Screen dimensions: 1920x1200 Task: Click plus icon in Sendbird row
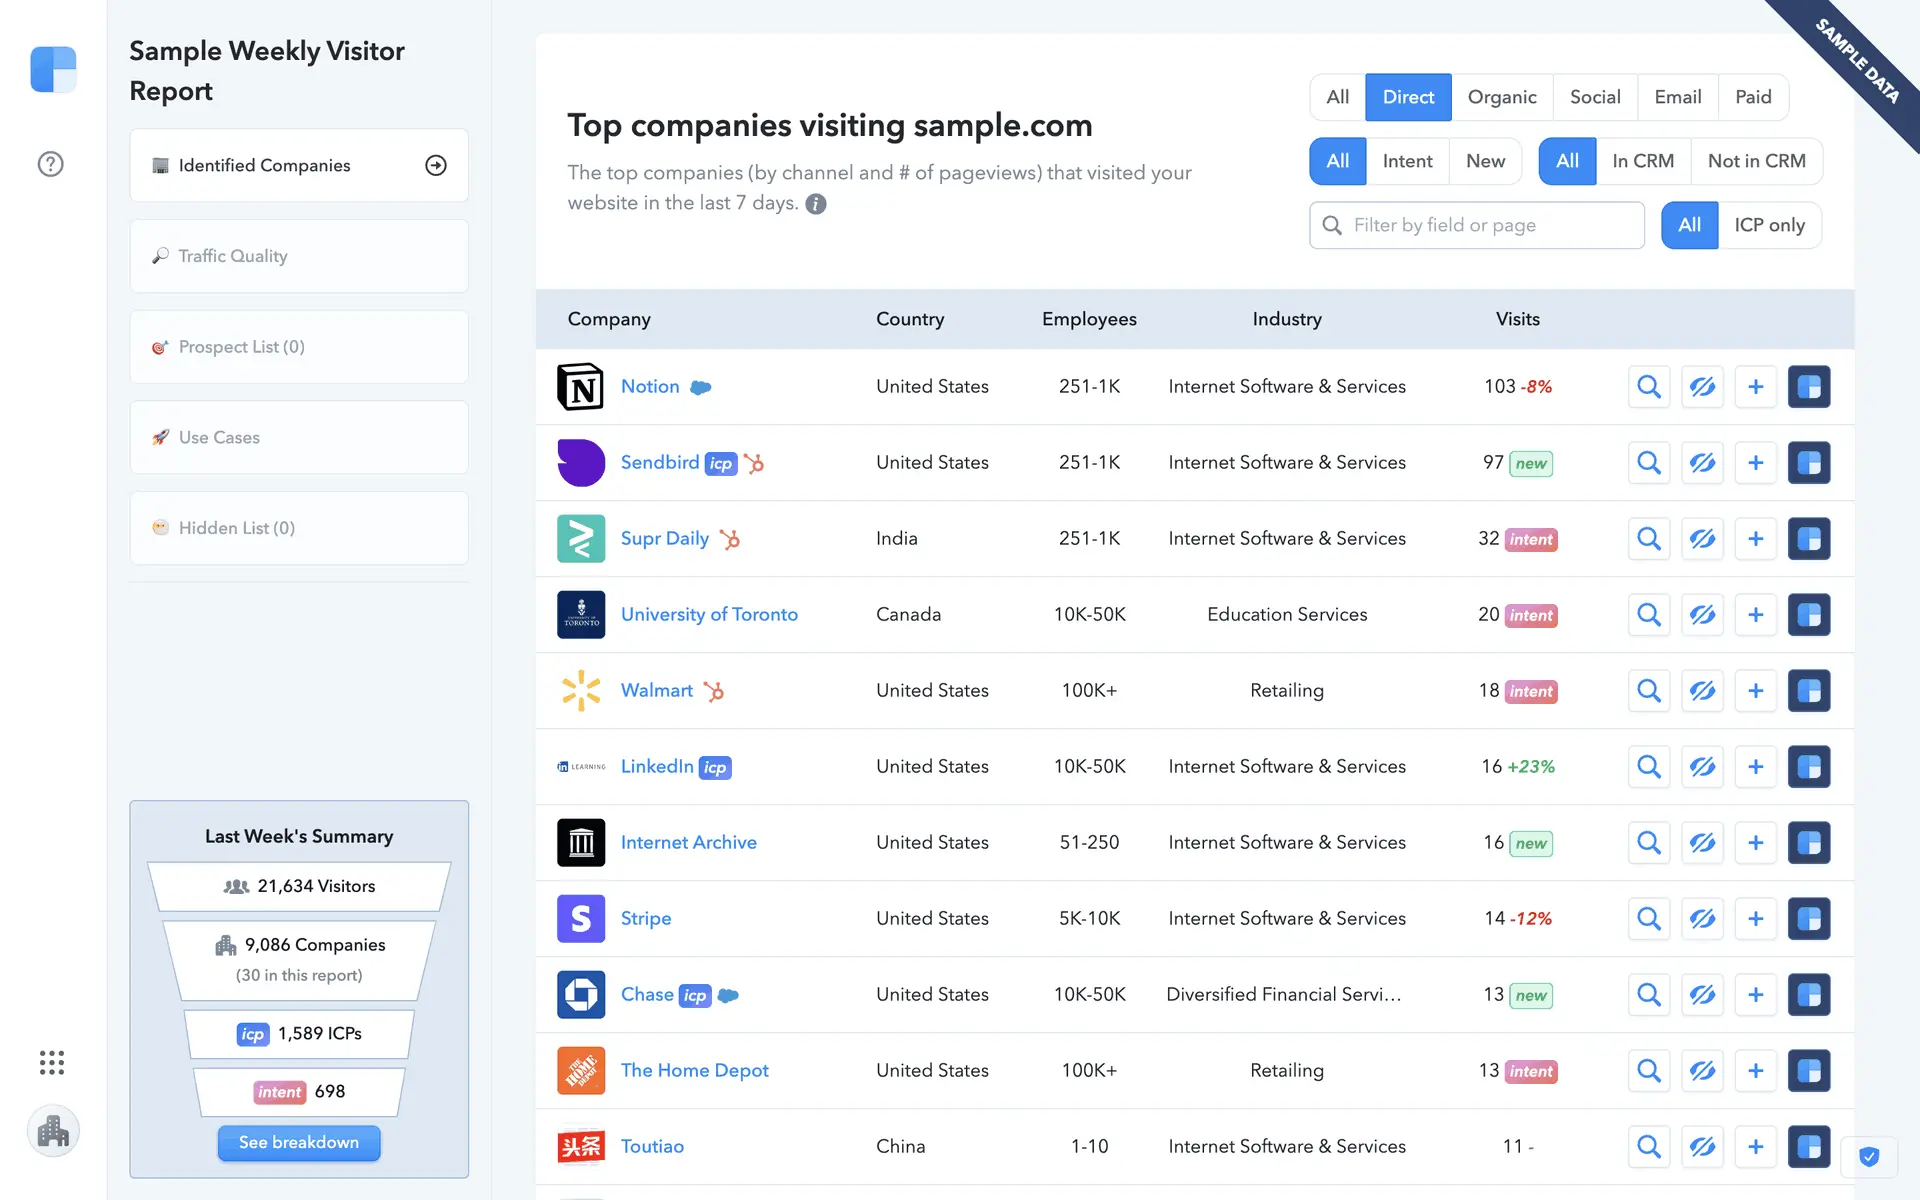point(1755,463)
